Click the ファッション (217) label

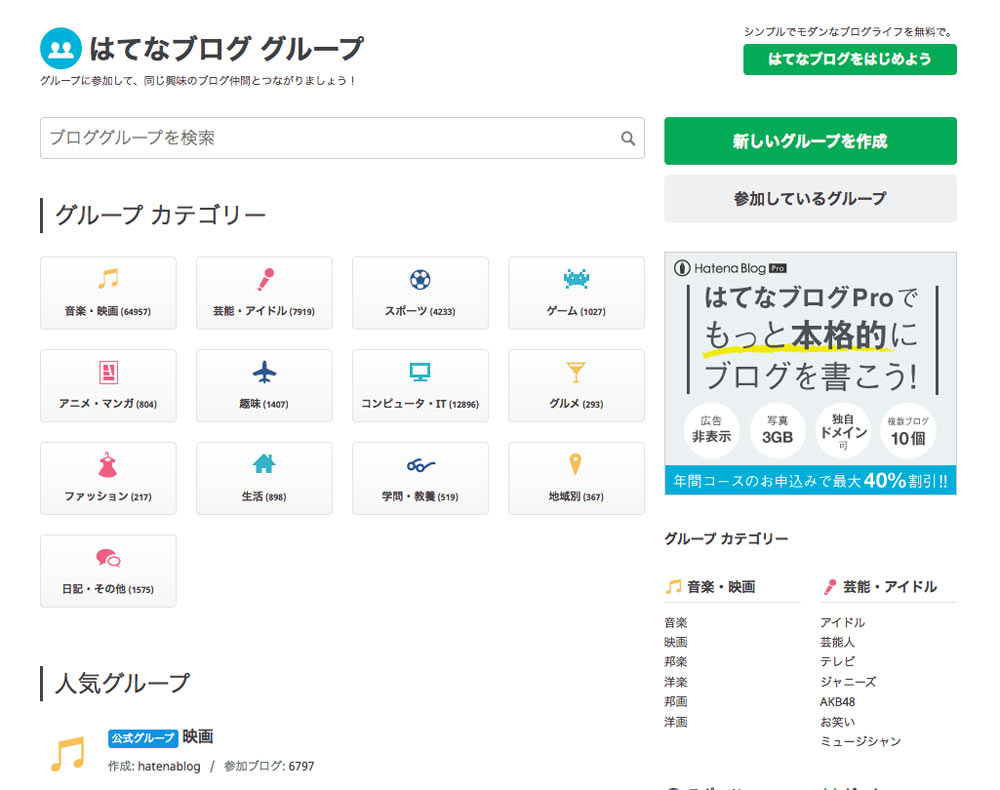[108, 497]
